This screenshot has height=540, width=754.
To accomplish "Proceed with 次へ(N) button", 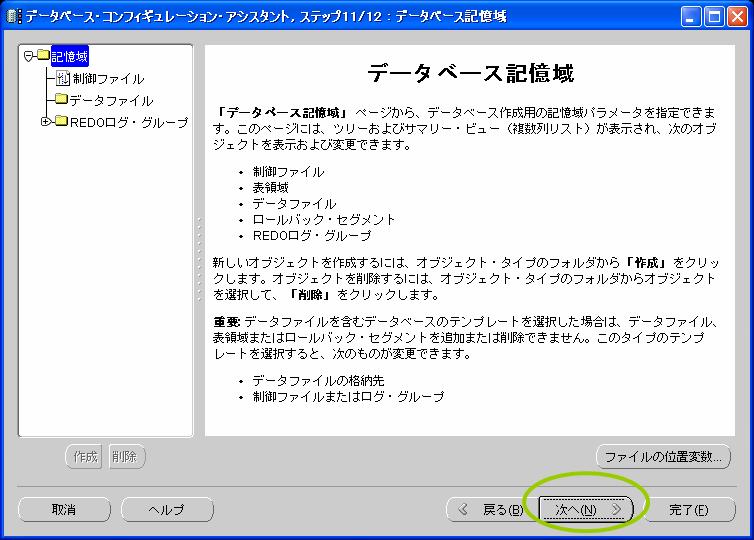I will 586,509.
